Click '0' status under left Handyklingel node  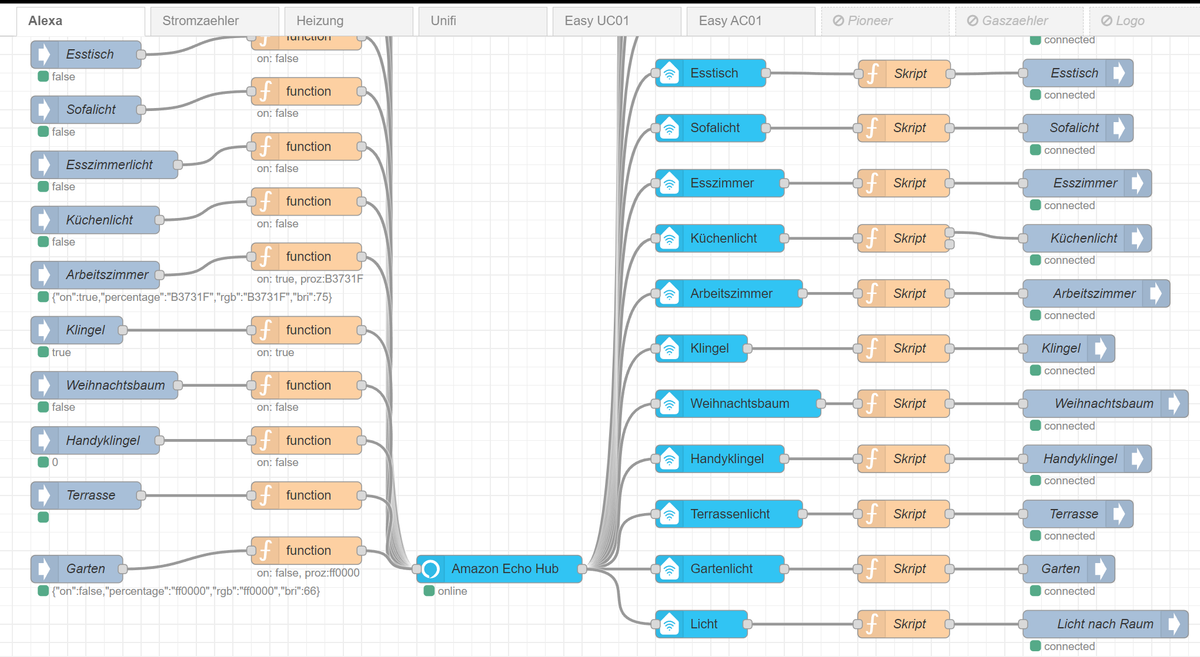(x=48, y=462)
